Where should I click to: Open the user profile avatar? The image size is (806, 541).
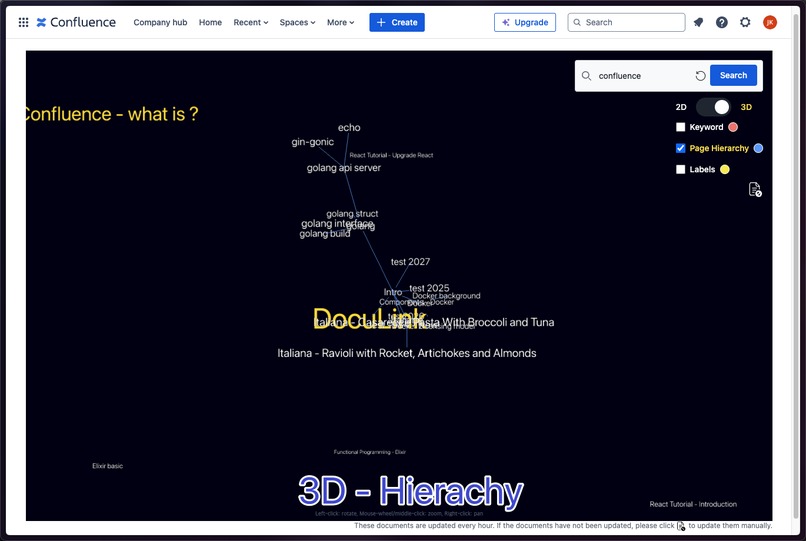click(x=770, y=22)
